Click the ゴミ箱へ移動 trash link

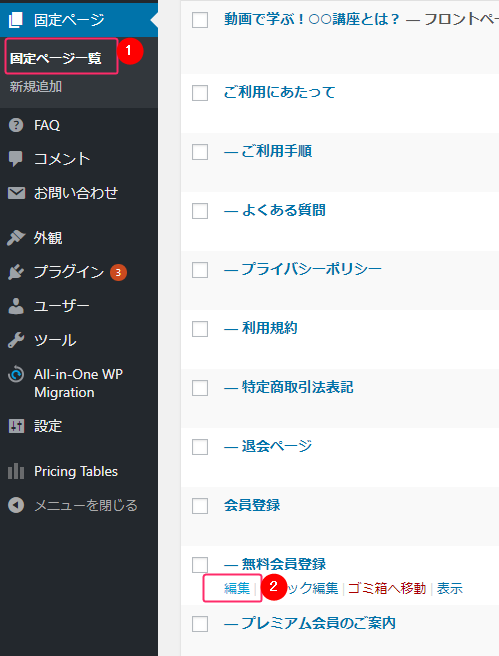[387, 588]
